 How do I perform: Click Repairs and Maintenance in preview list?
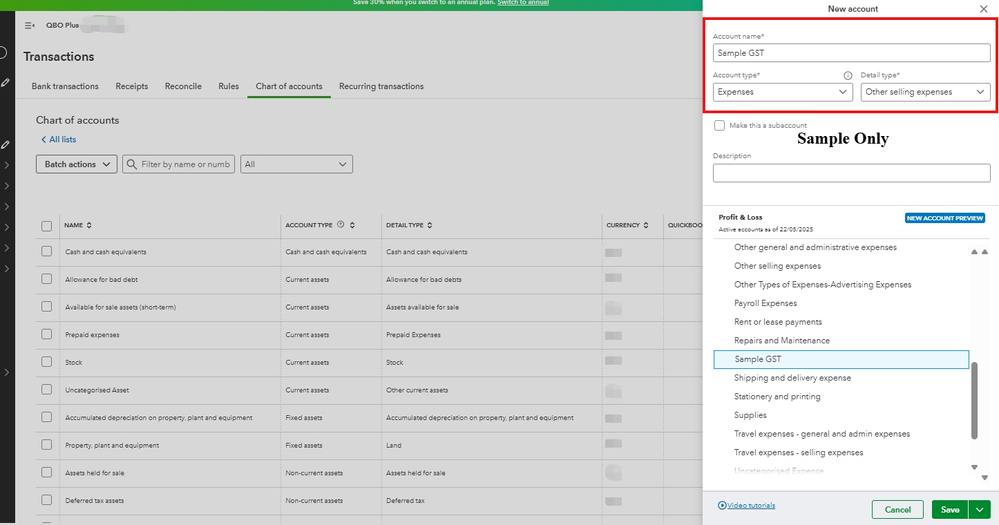[x=782, y=340]
